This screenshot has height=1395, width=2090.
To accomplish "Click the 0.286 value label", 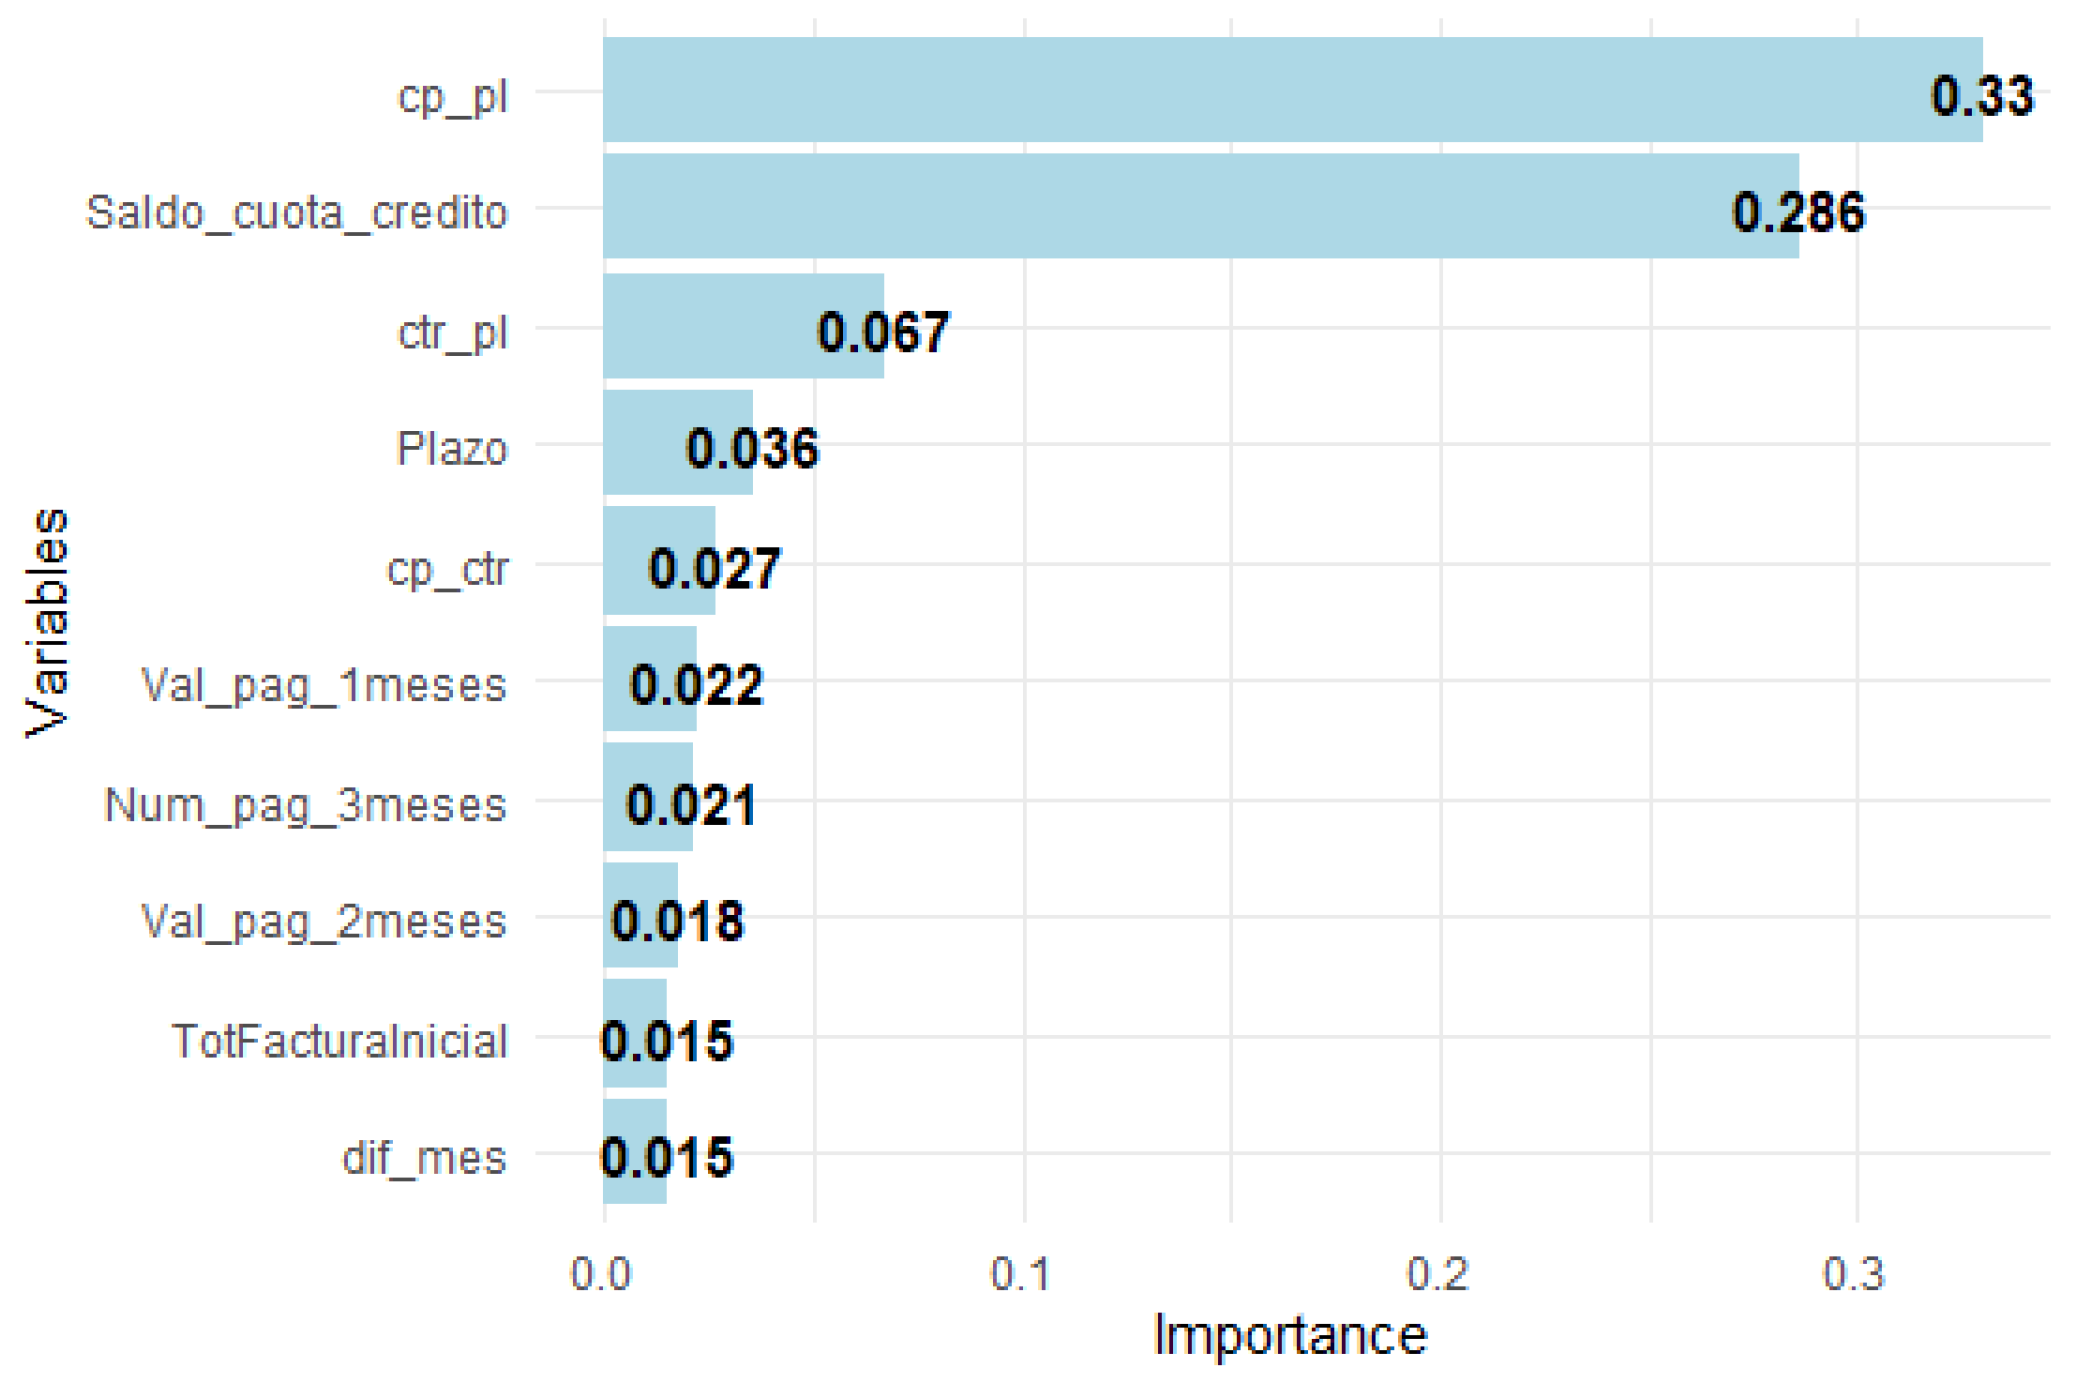I will click(x=1798, y=213).
